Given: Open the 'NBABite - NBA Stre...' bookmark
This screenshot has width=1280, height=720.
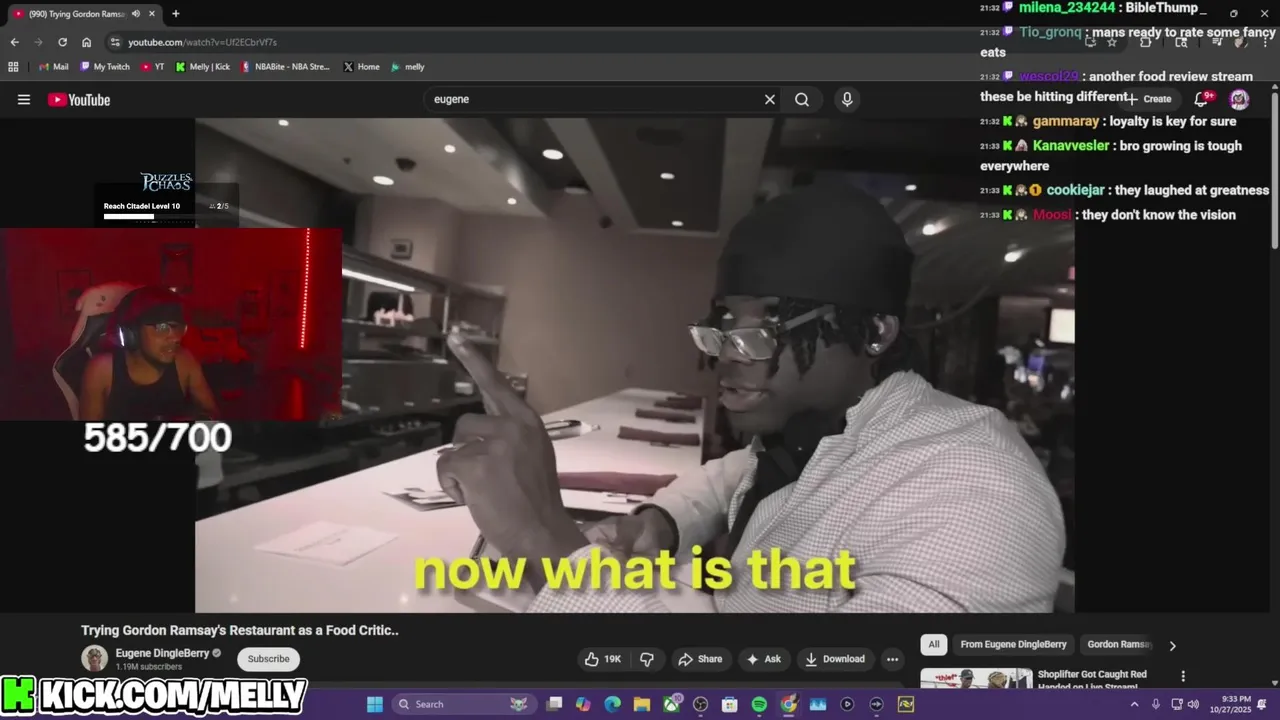Looking at the screenshot, I should click(285, 67).
